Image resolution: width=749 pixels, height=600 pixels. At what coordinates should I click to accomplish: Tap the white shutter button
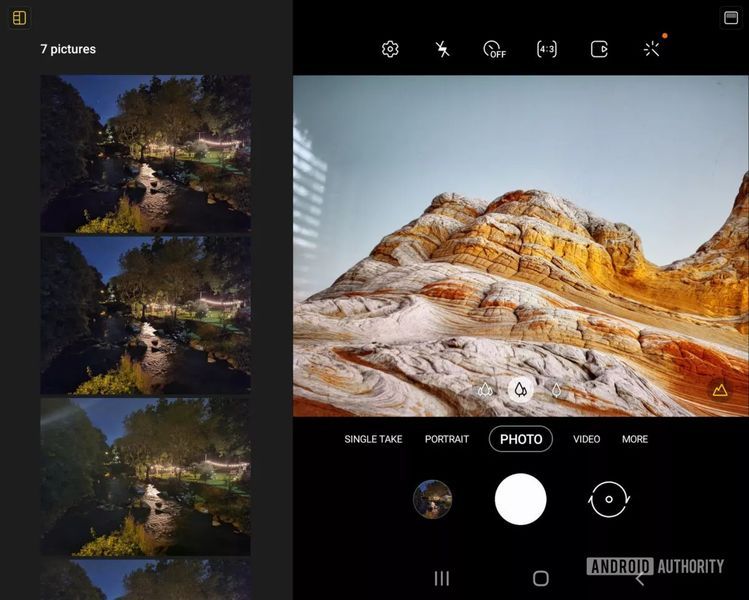click(x=521, y=499)
